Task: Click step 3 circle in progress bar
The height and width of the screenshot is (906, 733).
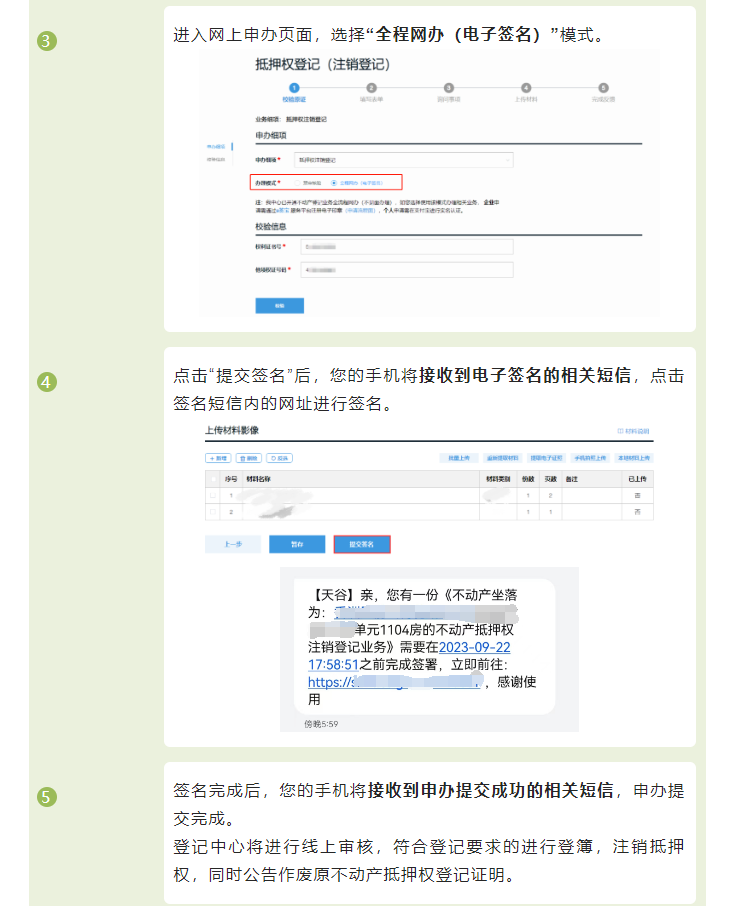Action: (x=449, y=88)
